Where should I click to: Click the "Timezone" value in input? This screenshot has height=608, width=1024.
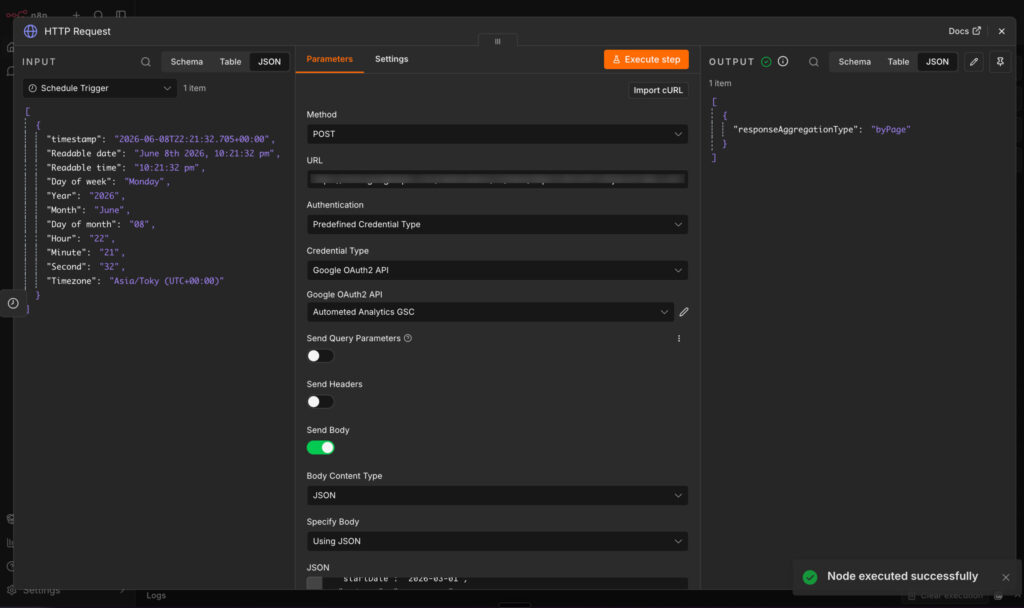pyautogui.click(x=167, y=281)
